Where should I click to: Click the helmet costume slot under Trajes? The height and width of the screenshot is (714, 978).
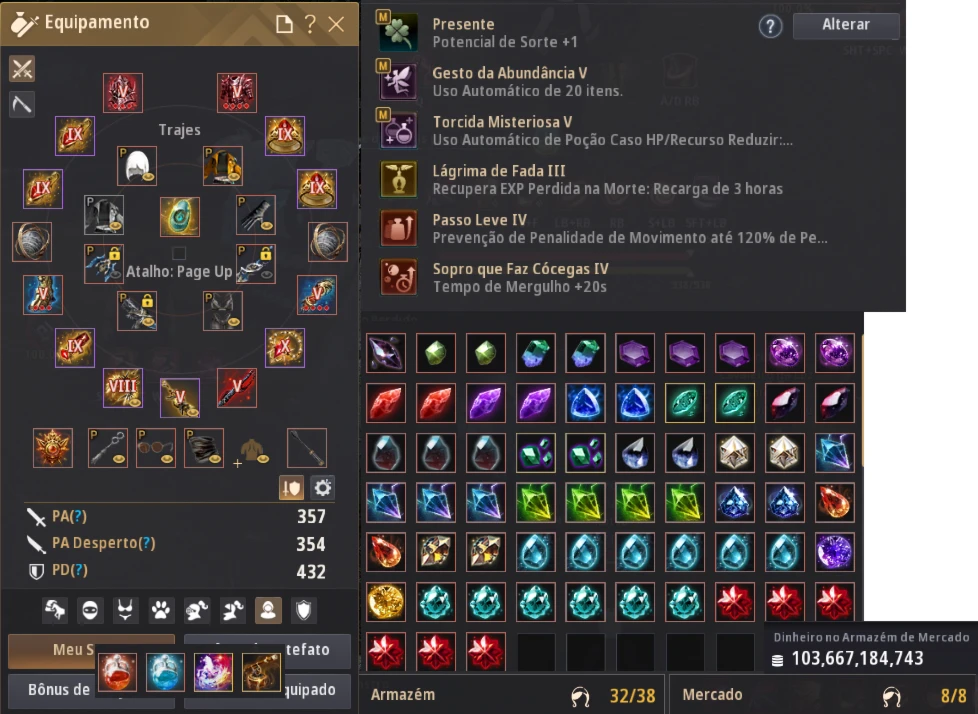pos(137,166)
